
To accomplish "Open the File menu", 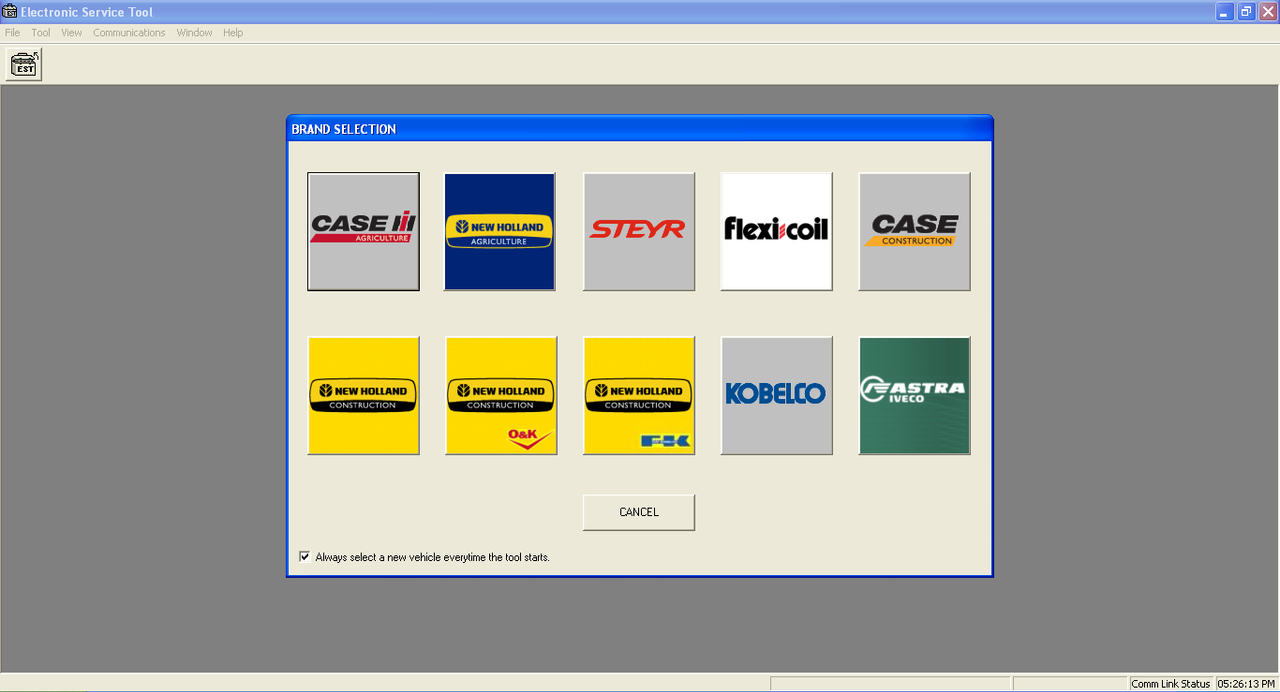I will (x=12, y=33).
